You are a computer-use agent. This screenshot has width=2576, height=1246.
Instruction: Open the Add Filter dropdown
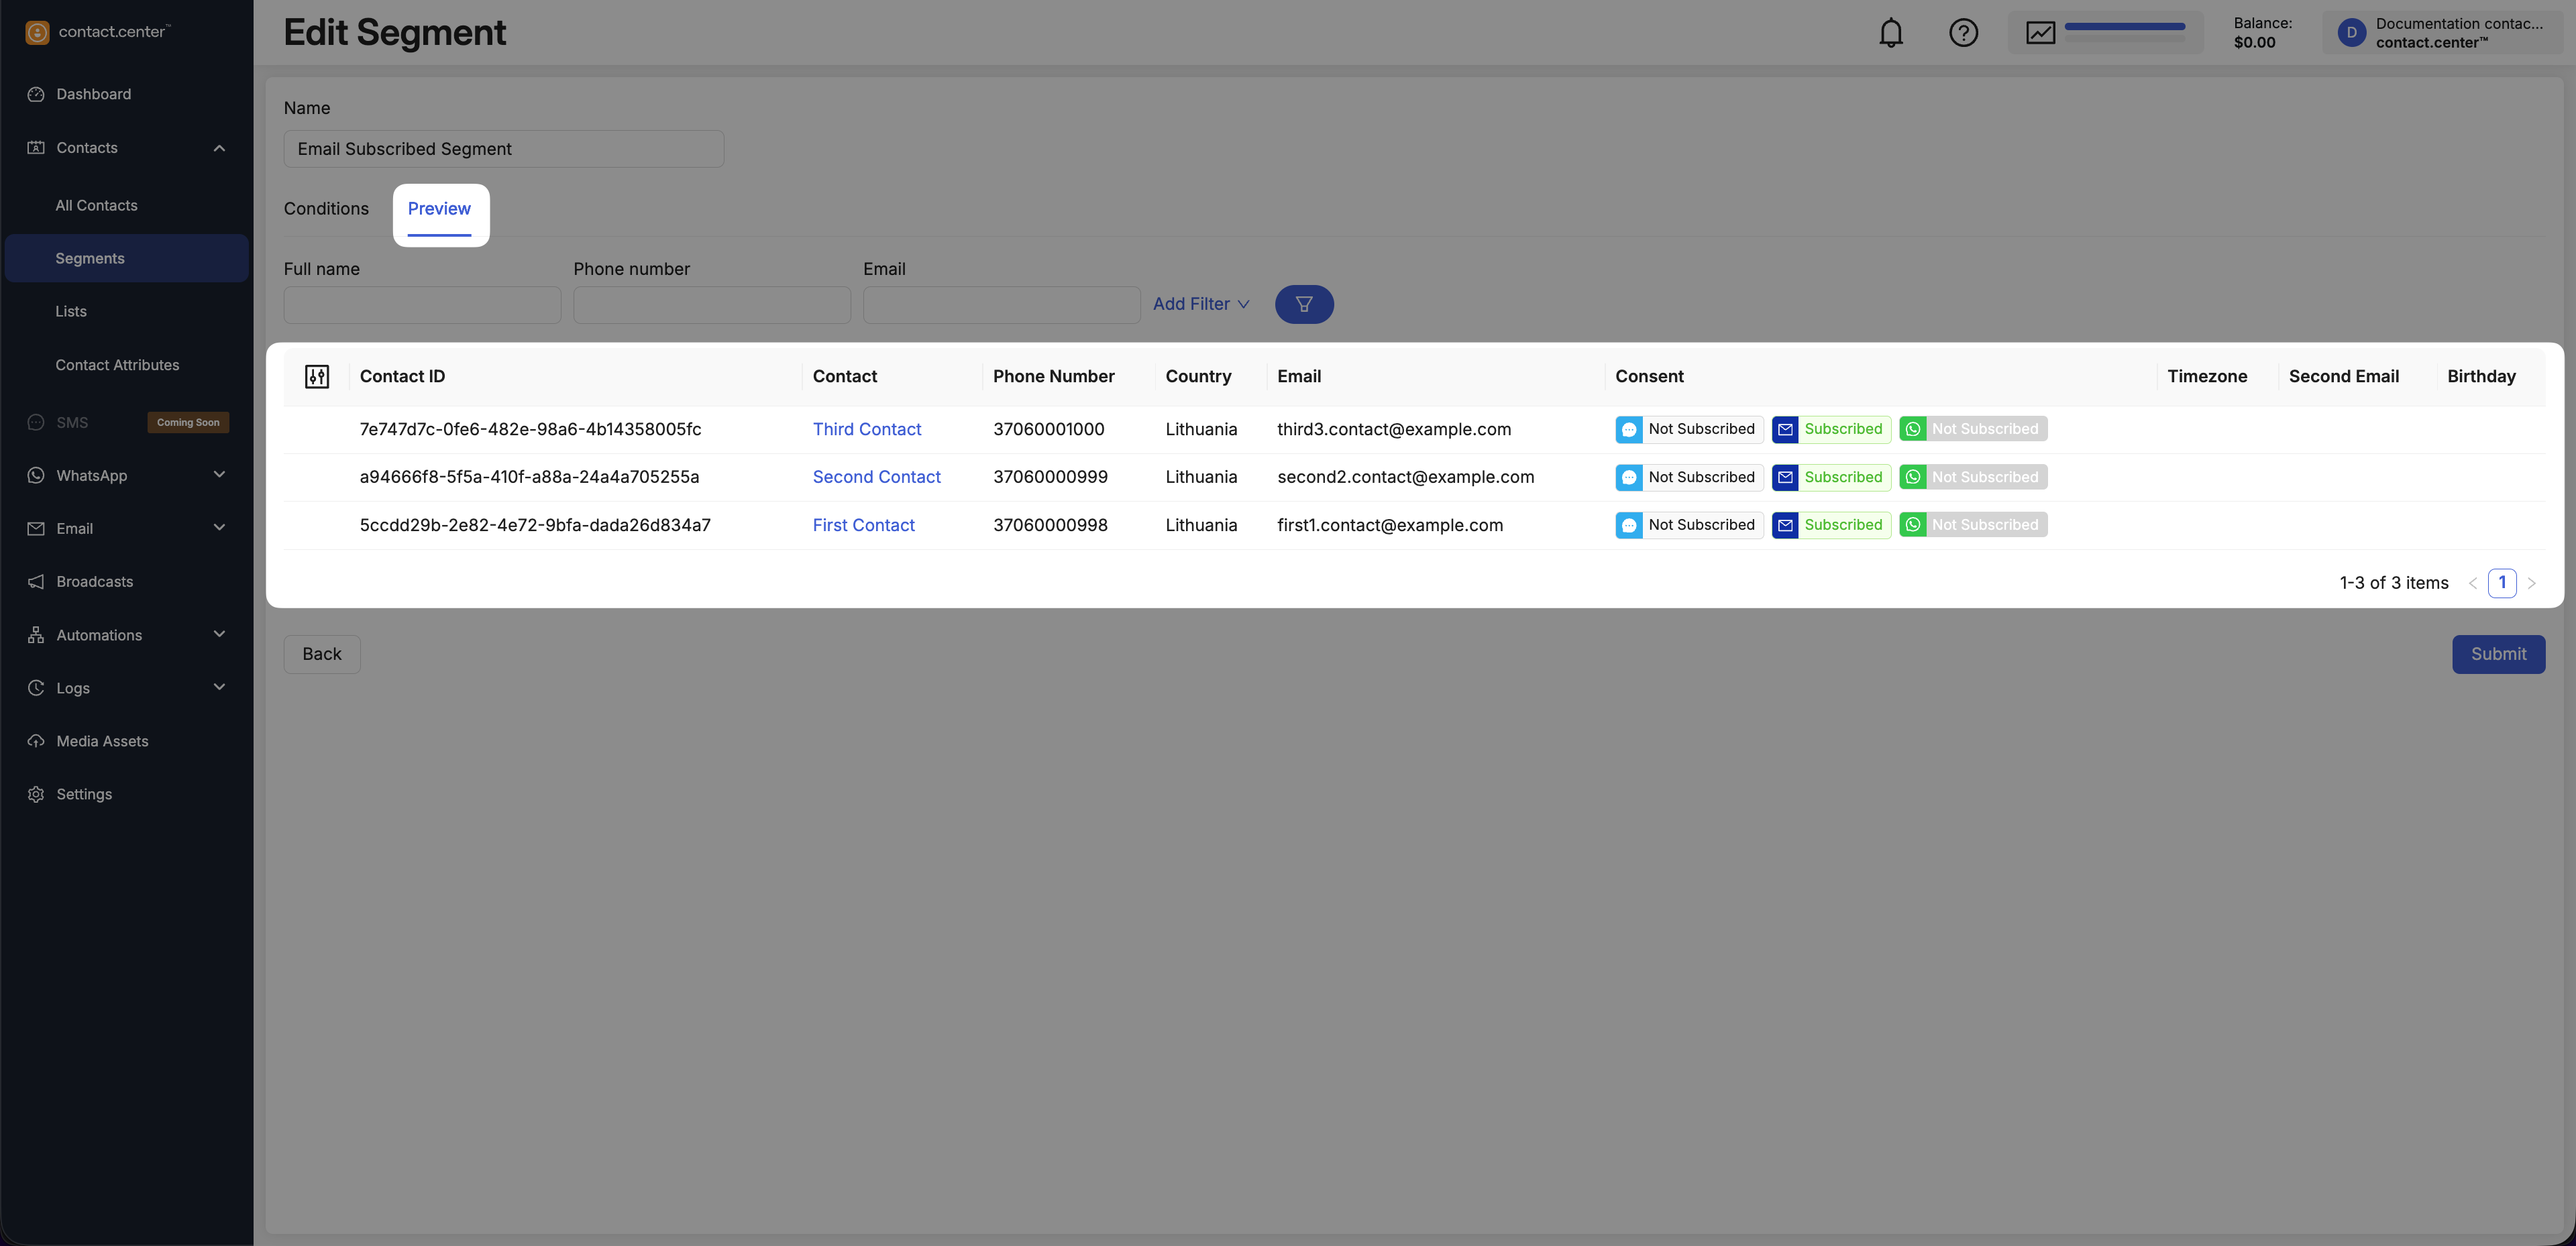coord(1200,304)
